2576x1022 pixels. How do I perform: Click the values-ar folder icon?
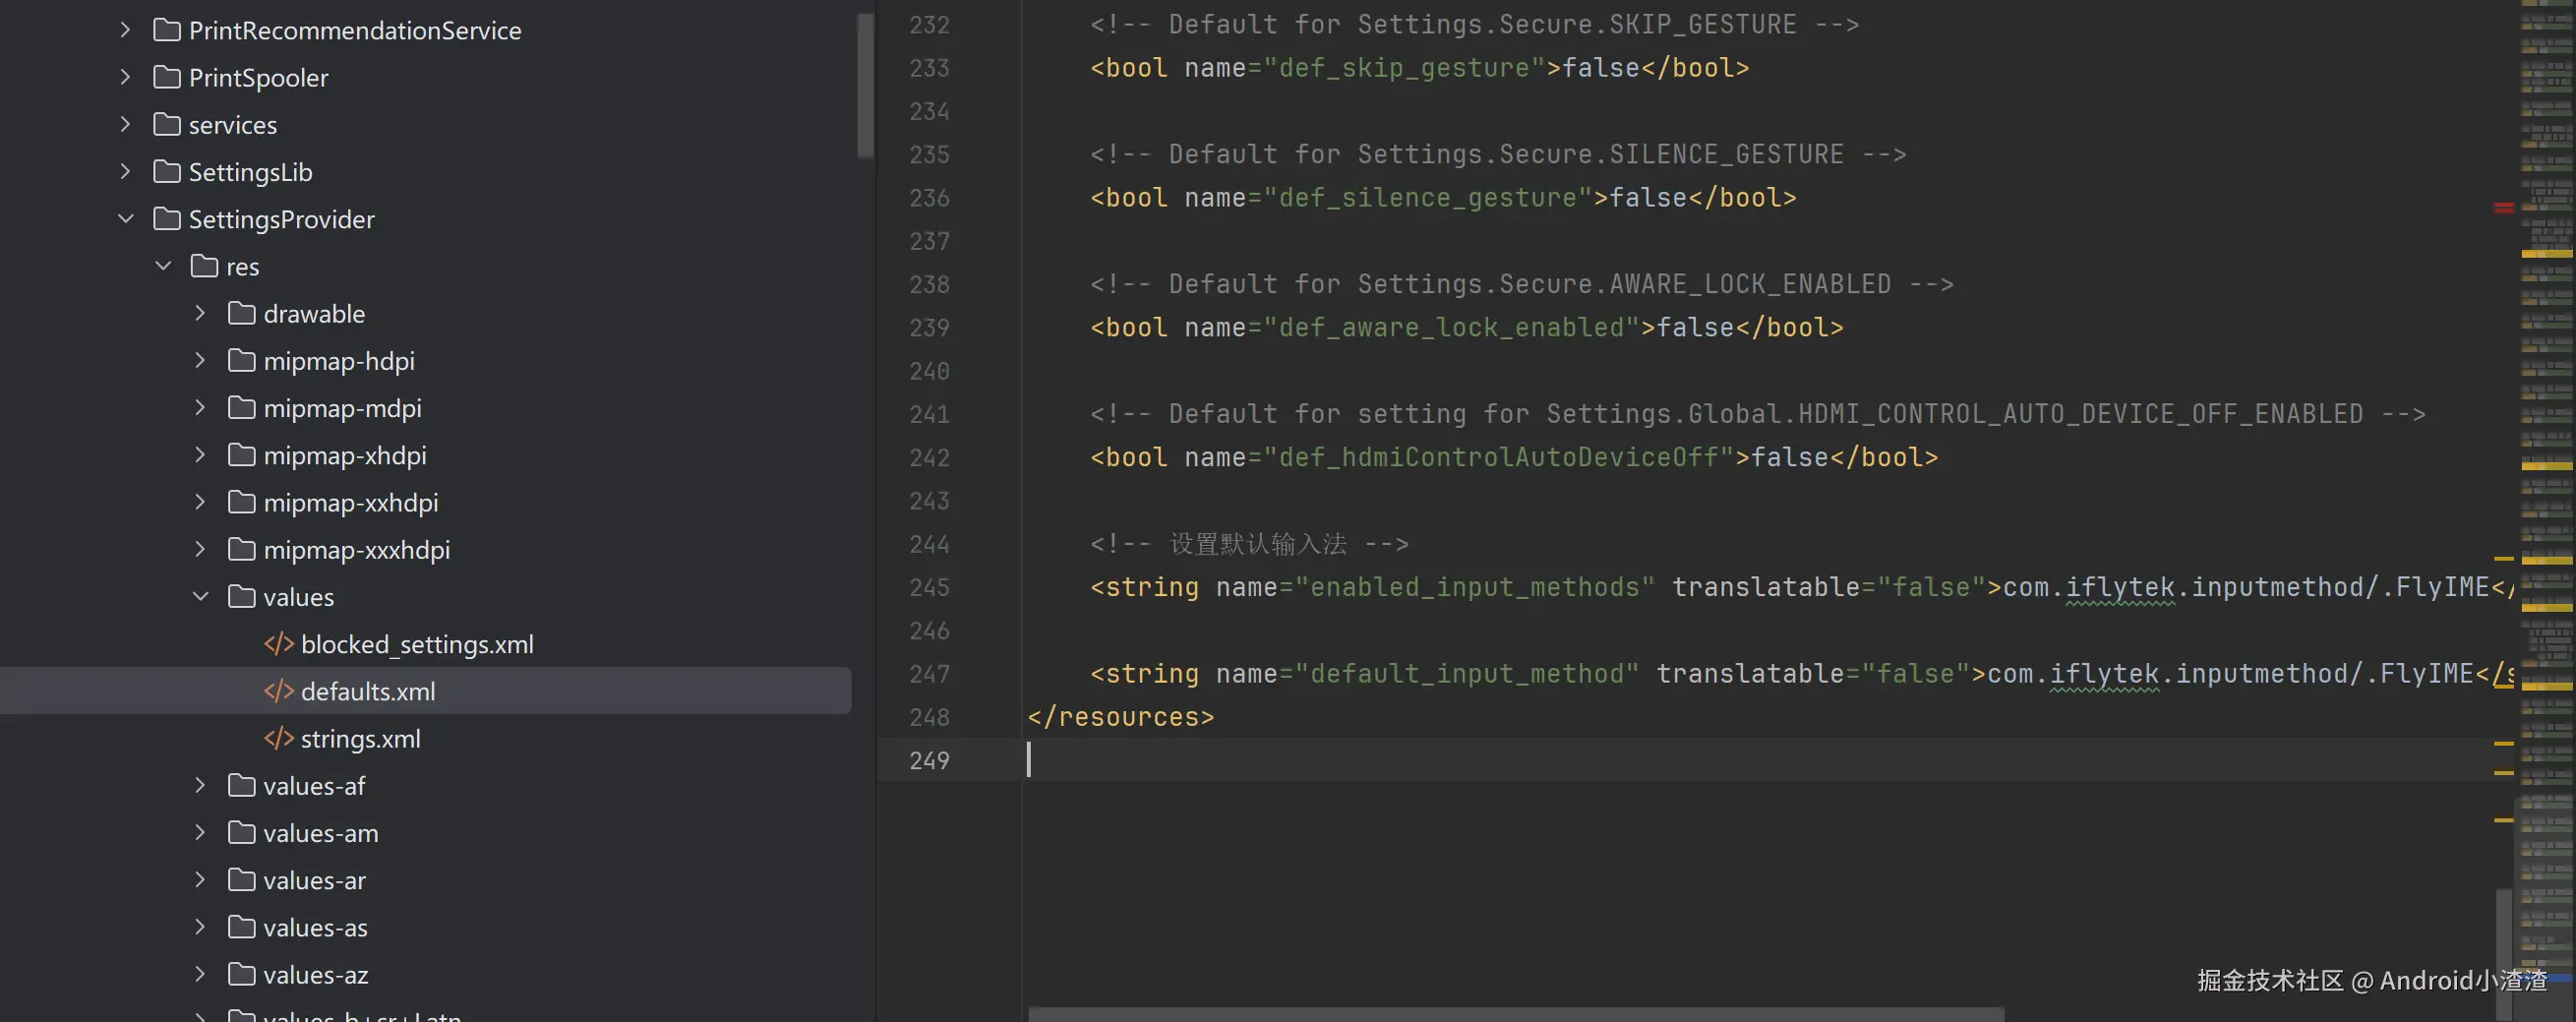click(241, 879)
